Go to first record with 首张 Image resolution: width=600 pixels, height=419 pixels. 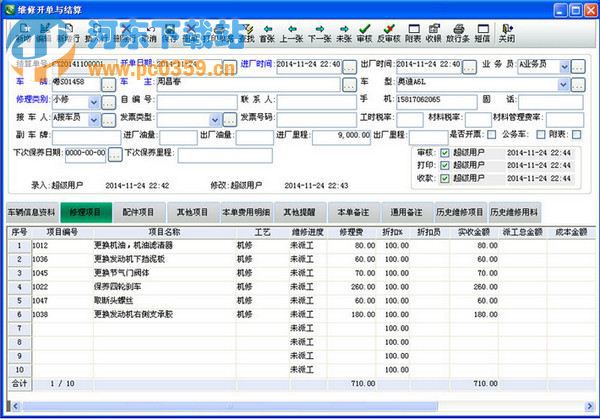(267, 33)
